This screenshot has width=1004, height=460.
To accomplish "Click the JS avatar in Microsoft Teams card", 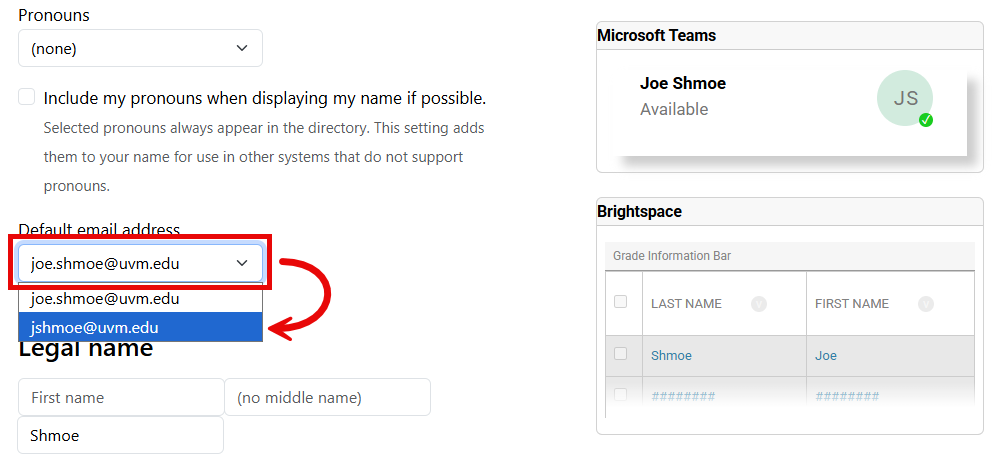I will (x=905, y=98).
